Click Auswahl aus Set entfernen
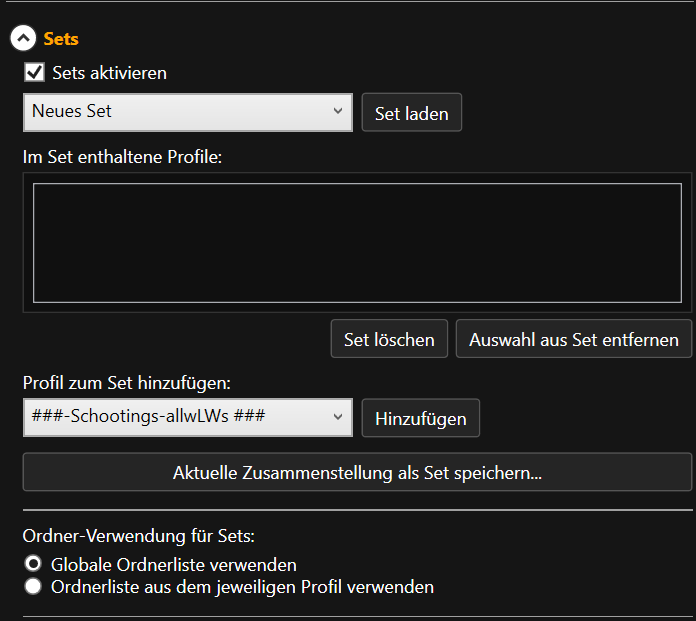Screen dimensions: 696x621 573,339
